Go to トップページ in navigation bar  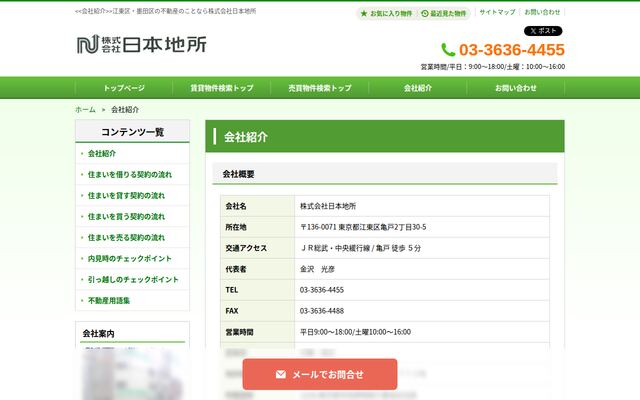point(124,88)
